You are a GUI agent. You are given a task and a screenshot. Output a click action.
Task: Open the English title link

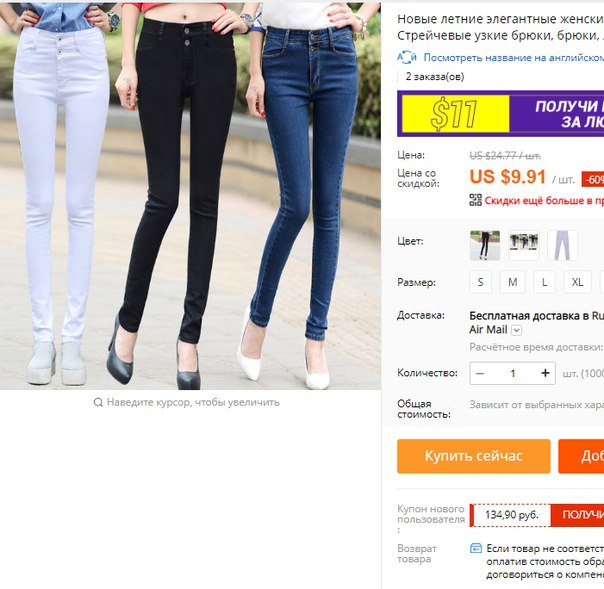click(x=513, y=57)
